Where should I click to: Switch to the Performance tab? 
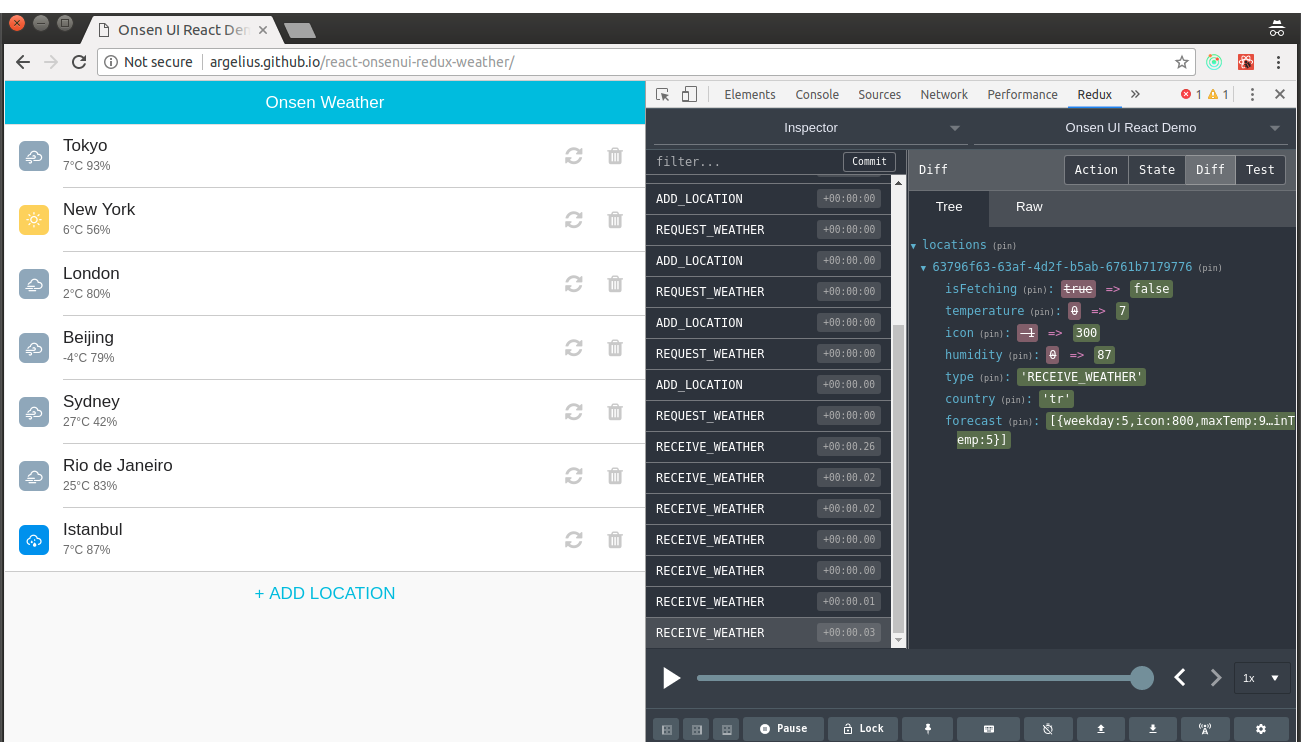(x=1022, y=94)
